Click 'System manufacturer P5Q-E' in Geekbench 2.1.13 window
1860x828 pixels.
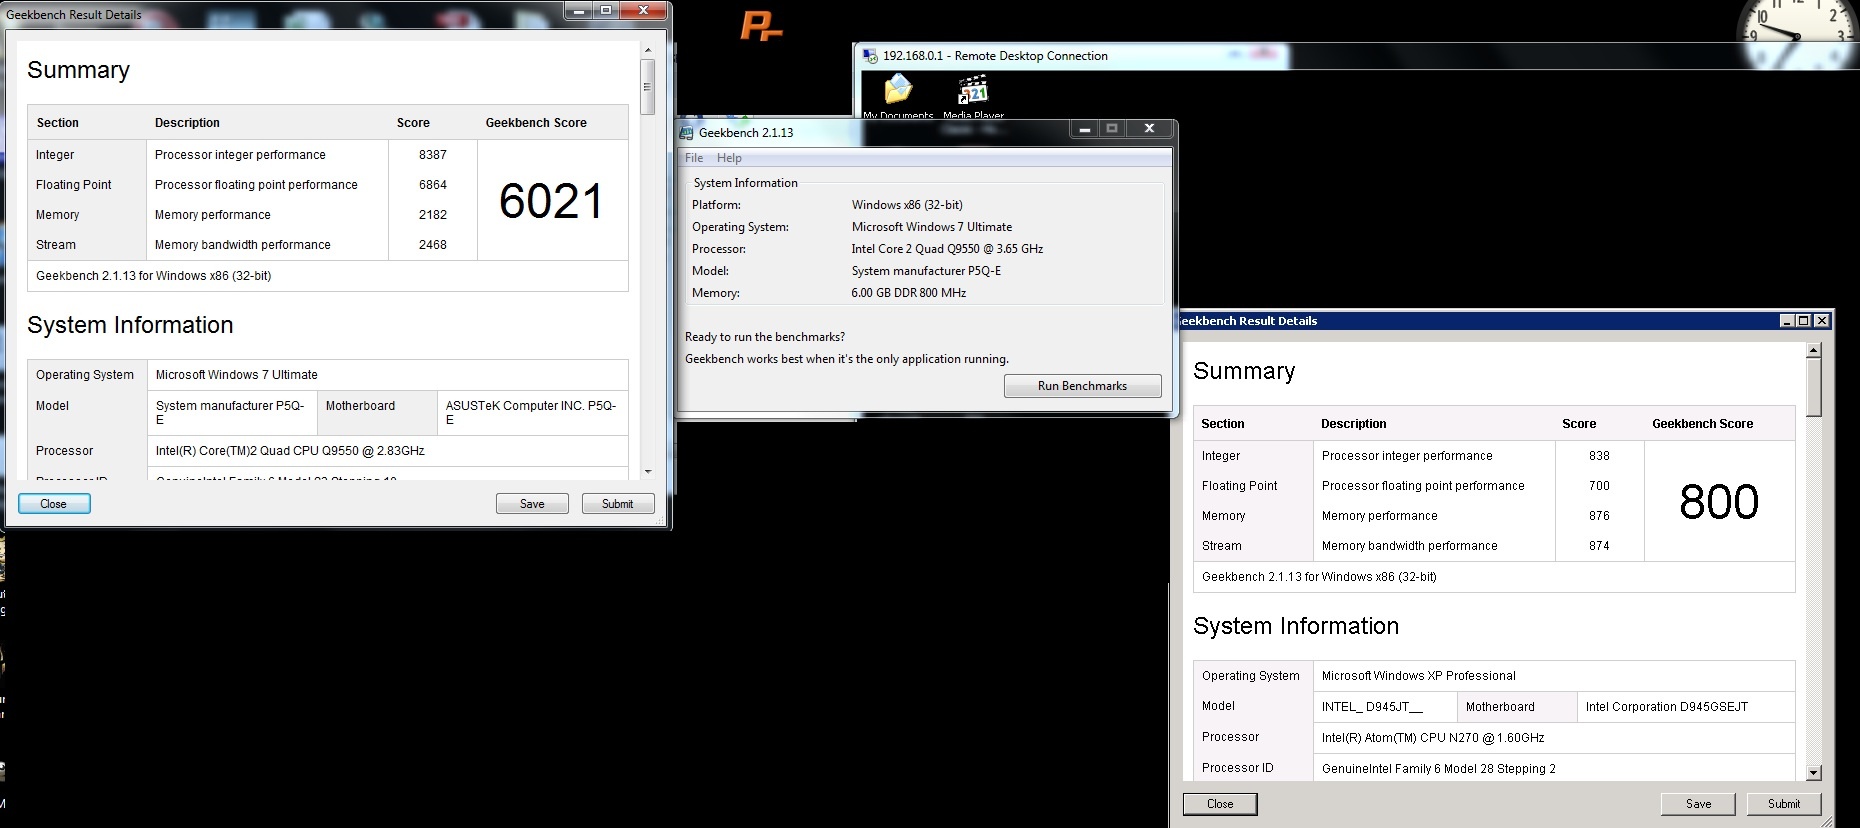pyautogui.click(x=926, y=271)
